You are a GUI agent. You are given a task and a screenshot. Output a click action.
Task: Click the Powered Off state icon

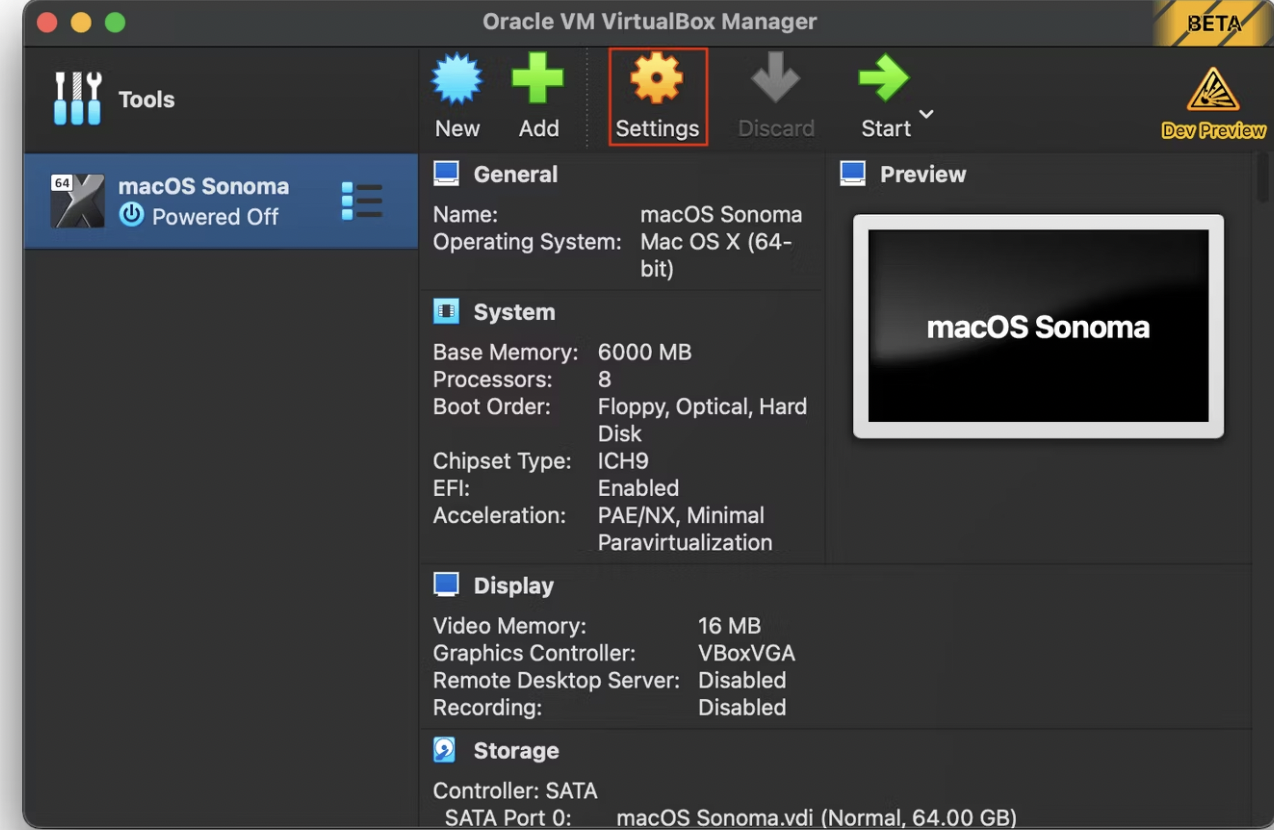131,215
